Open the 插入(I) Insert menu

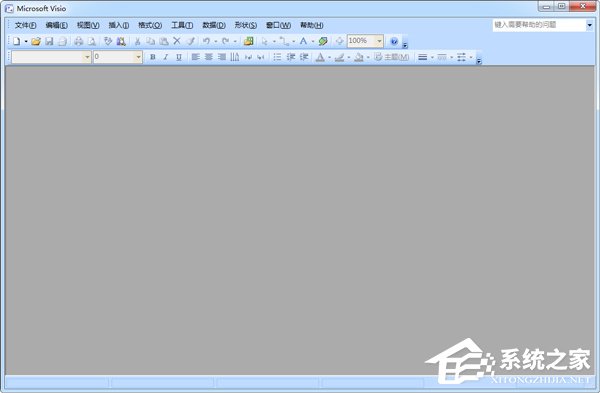[119, 25]
